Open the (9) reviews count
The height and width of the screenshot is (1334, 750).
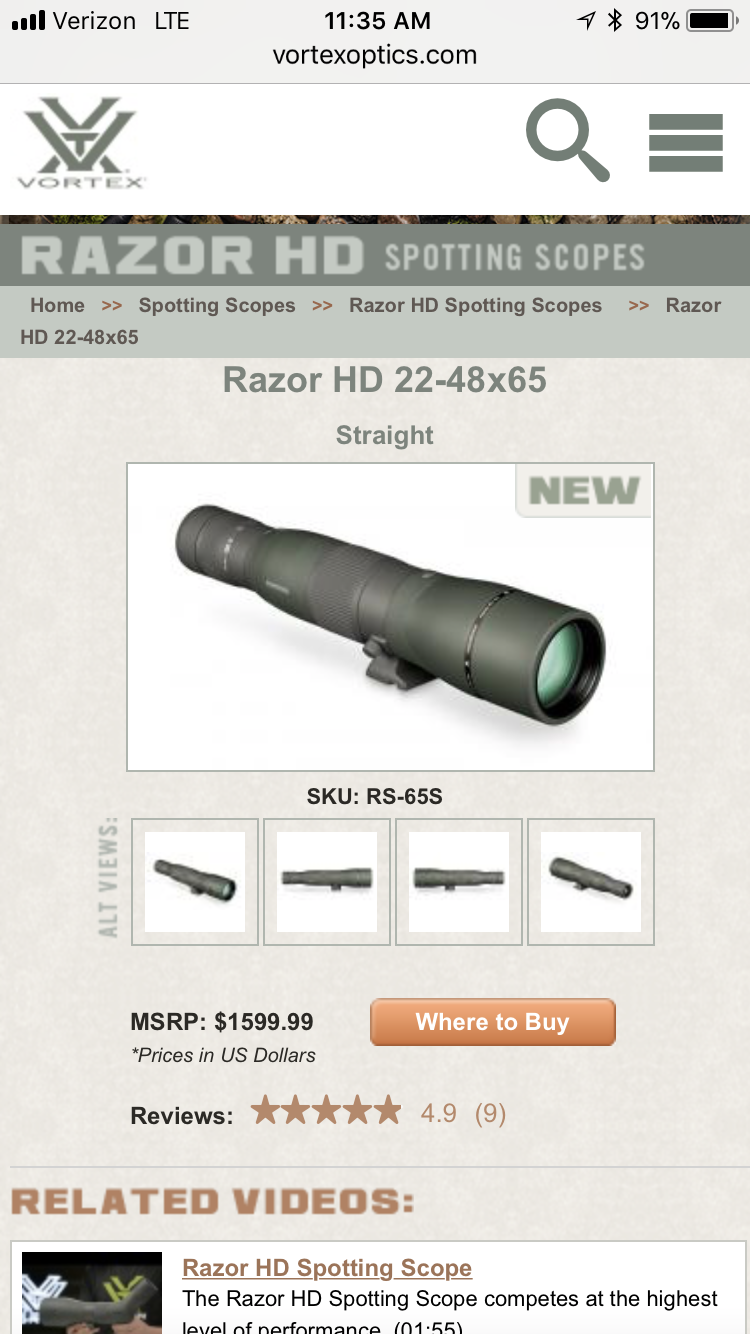(490, 1113)
